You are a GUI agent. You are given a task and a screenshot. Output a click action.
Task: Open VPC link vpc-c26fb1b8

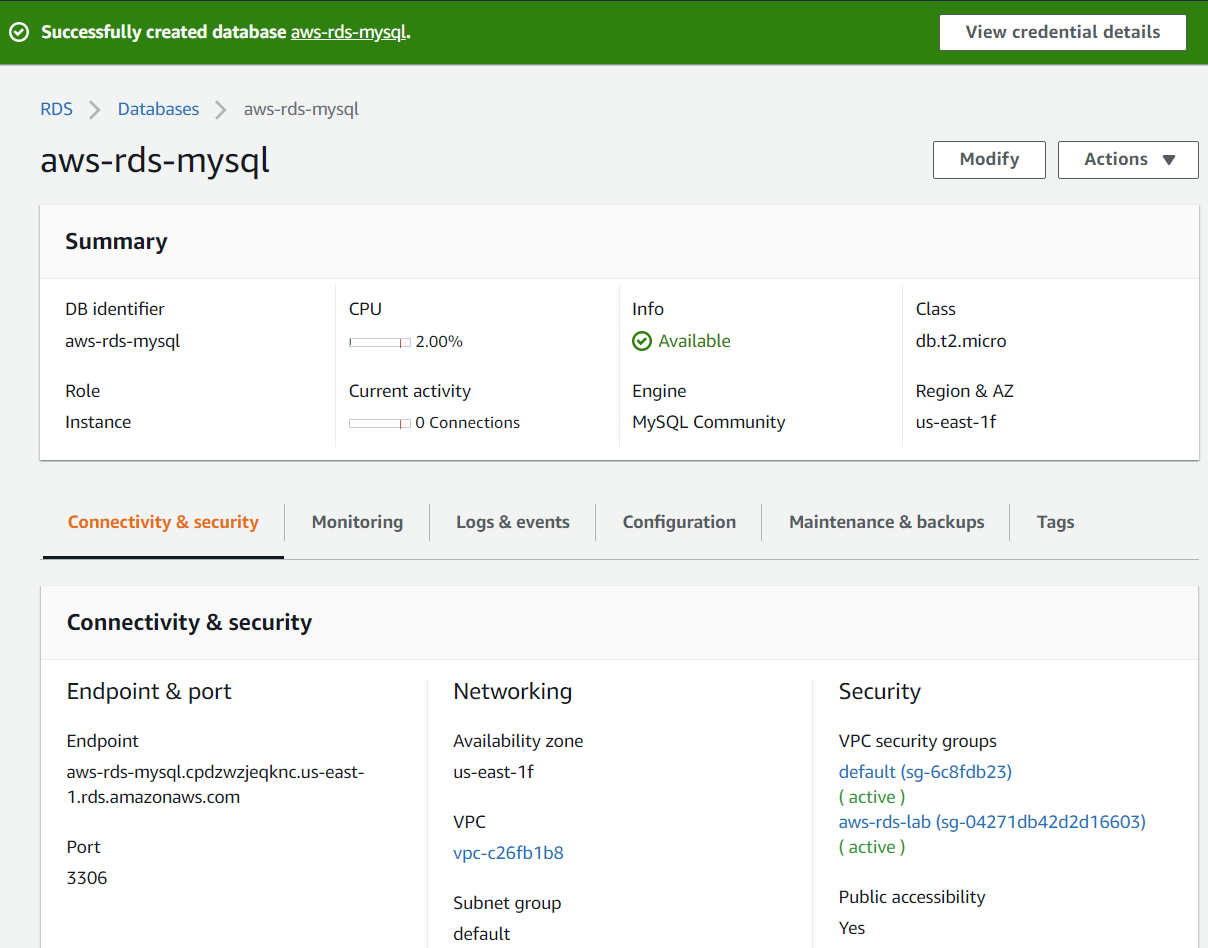(508, 853)
